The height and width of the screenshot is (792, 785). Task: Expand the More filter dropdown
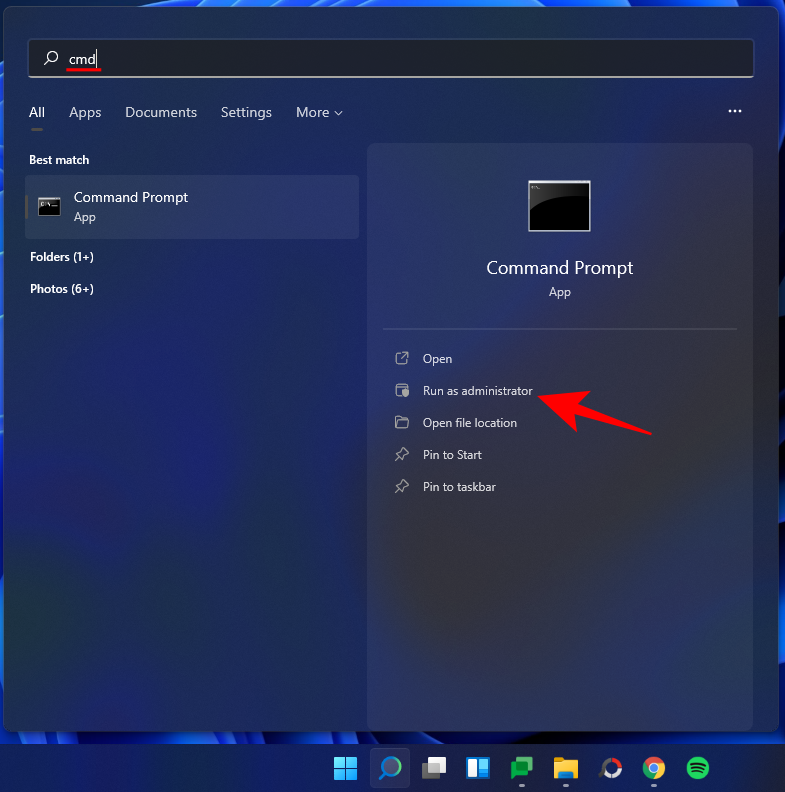[x=319, y=113]
